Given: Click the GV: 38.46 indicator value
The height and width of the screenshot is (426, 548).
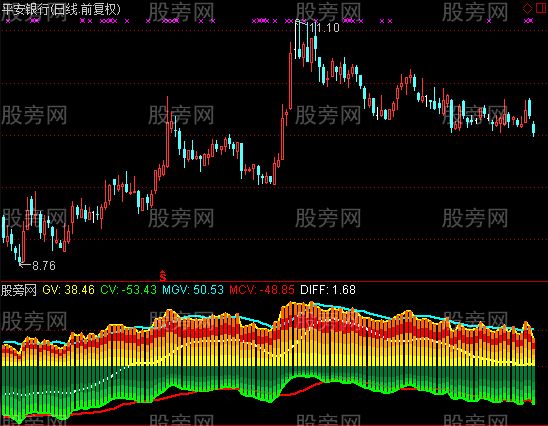Looking at the screenshot, I should click(68, 290).
